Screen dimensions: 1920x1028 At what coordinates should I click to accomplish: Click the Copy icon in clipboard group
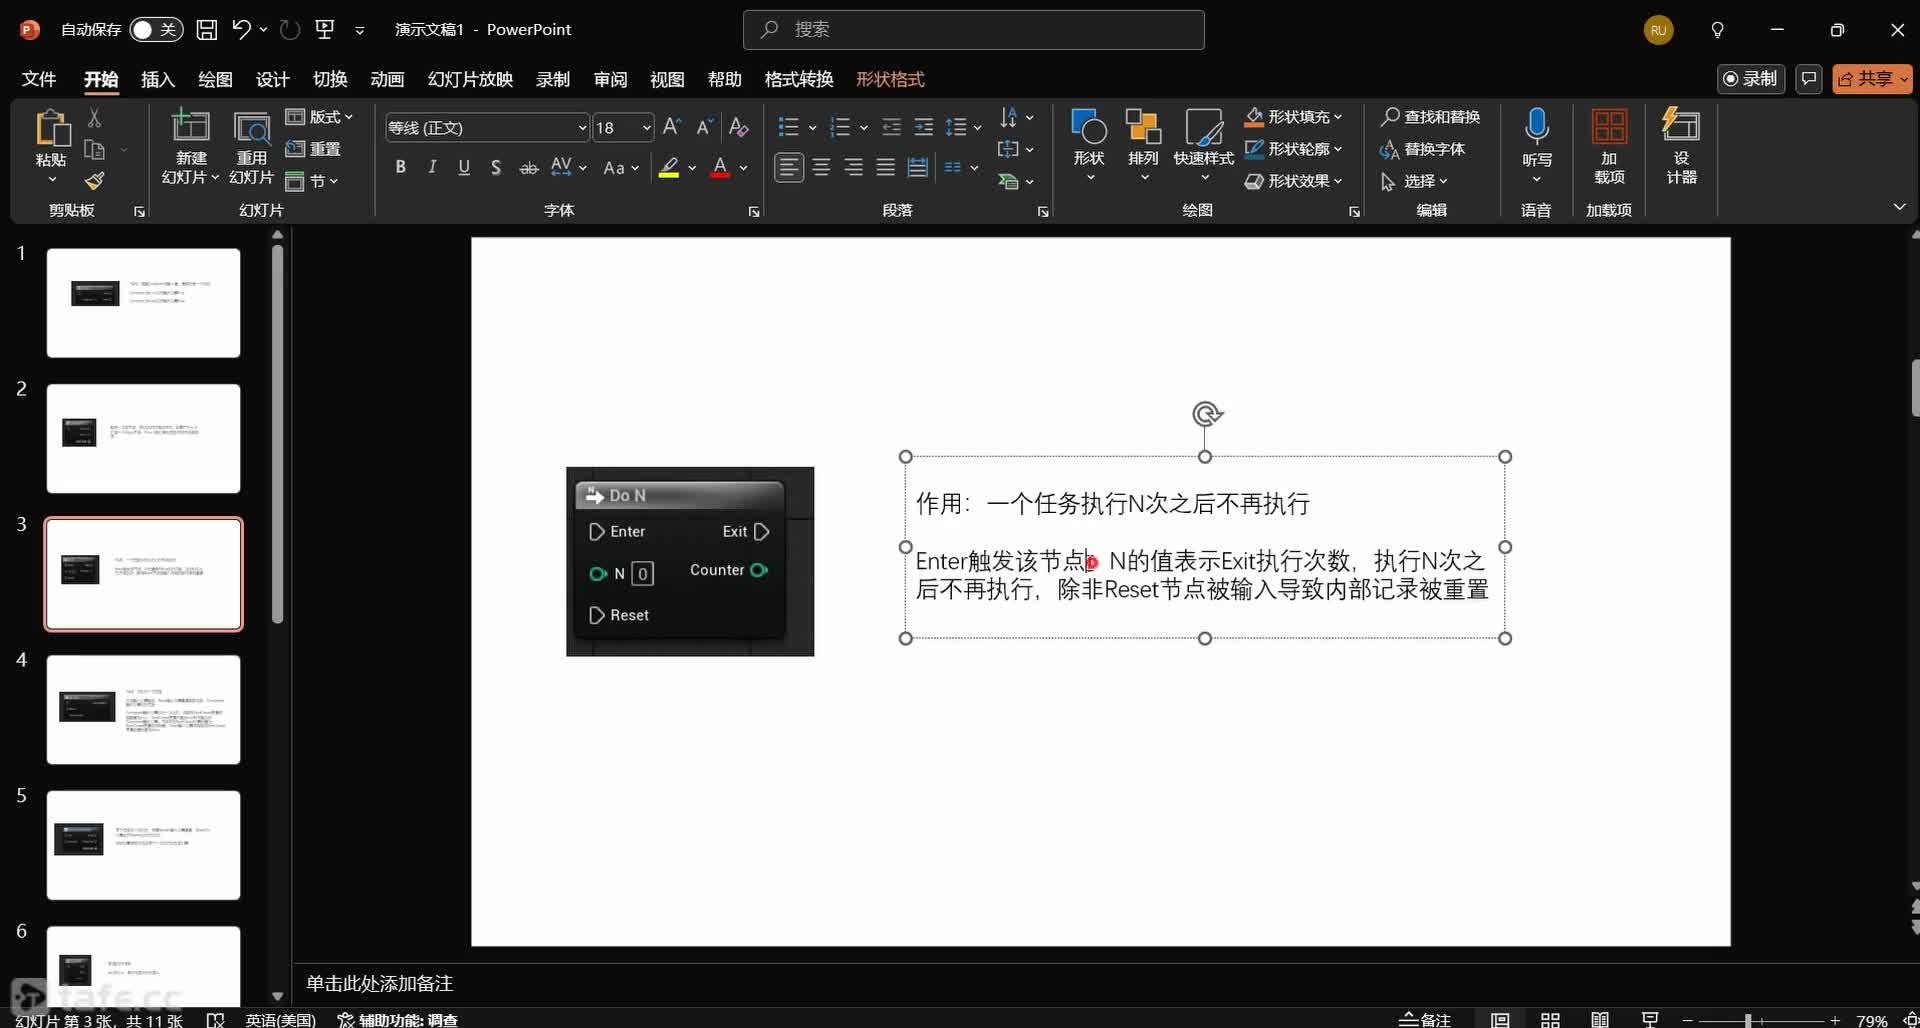tap(94, 150)
